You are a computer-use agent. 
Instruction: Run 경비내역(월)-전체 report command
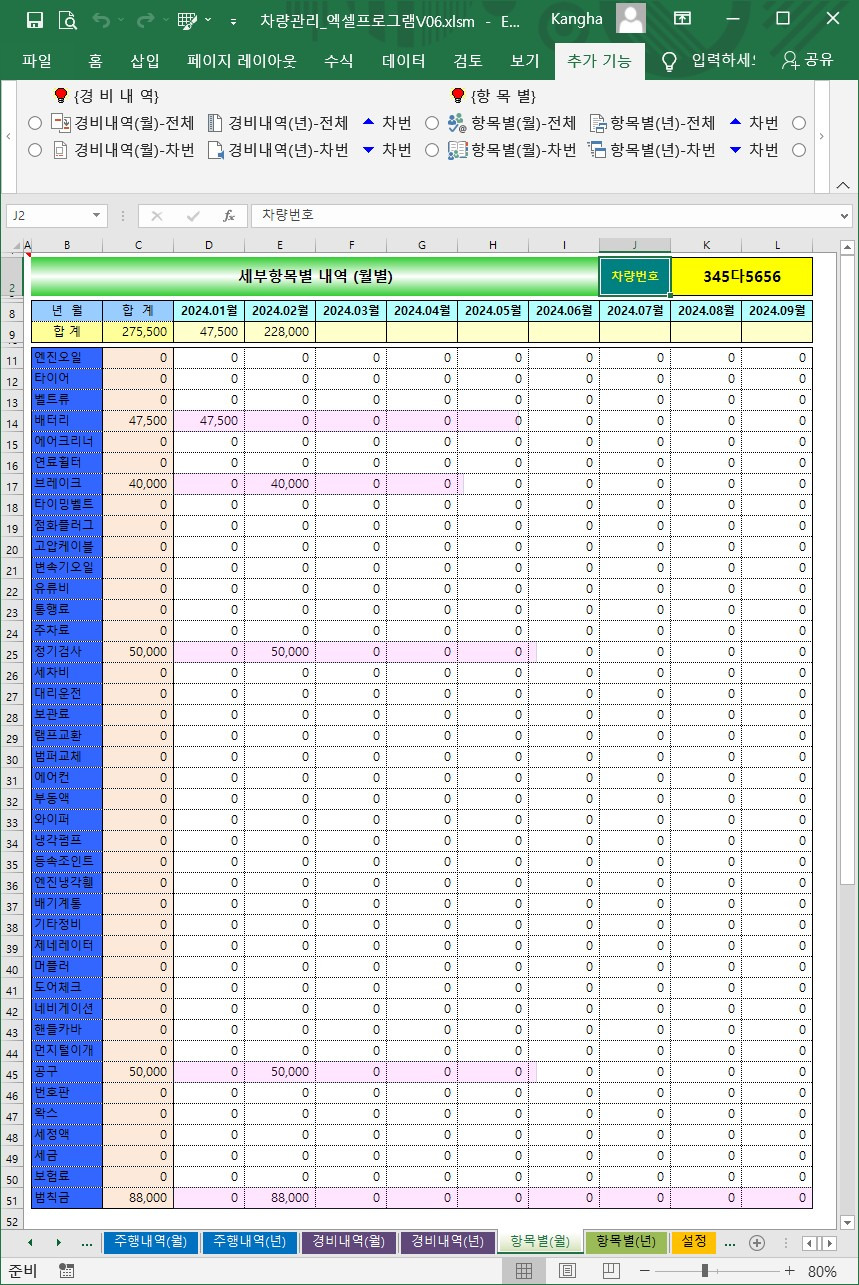click(x=123, y=123)
